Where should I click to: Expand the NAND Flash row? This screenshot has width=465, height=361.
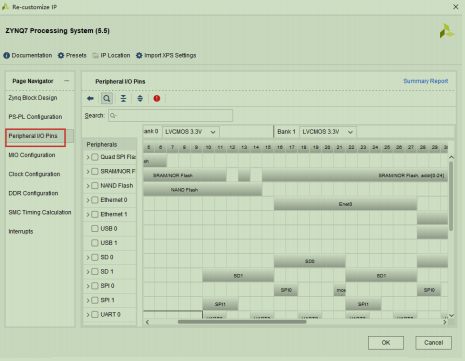[88, 186]
